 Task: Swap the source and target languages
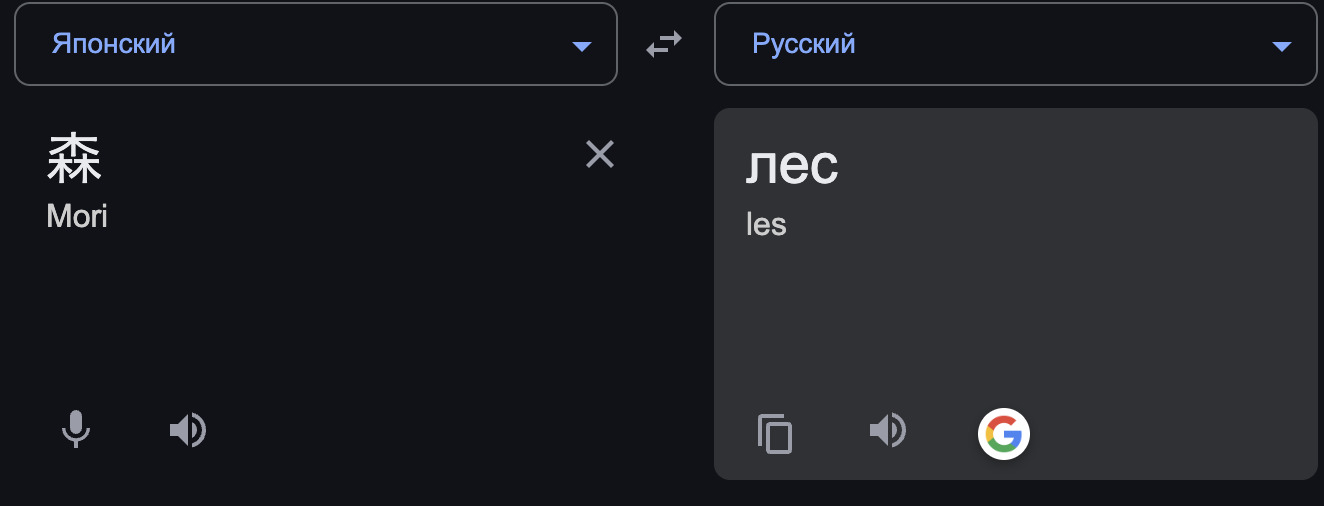click(664, 44)
